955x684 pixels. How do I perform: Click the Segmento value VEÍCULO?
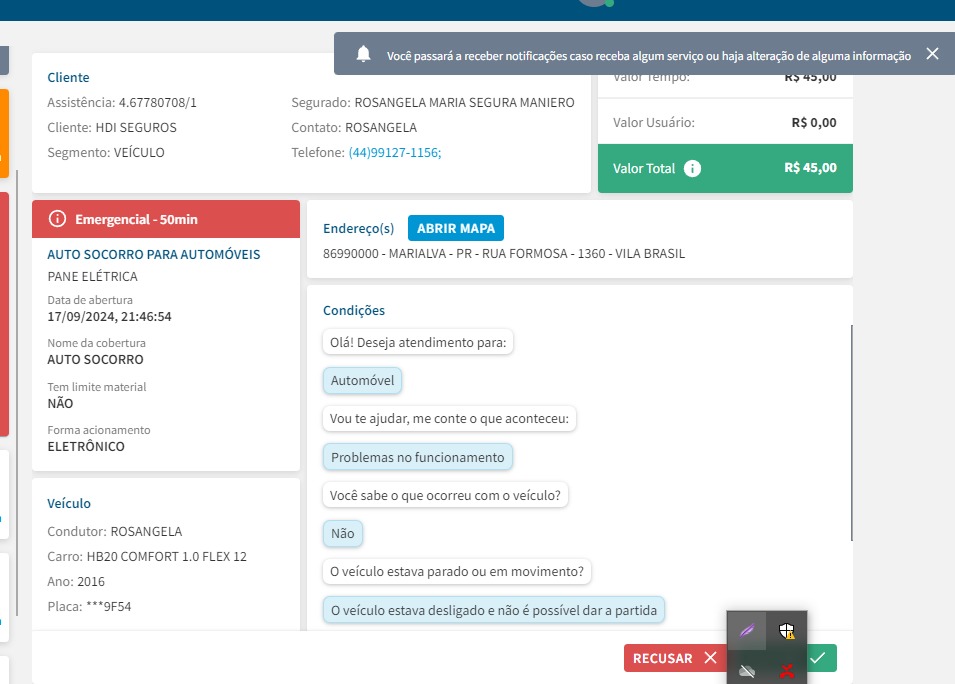pyautogui.click(x=139, y=152)
